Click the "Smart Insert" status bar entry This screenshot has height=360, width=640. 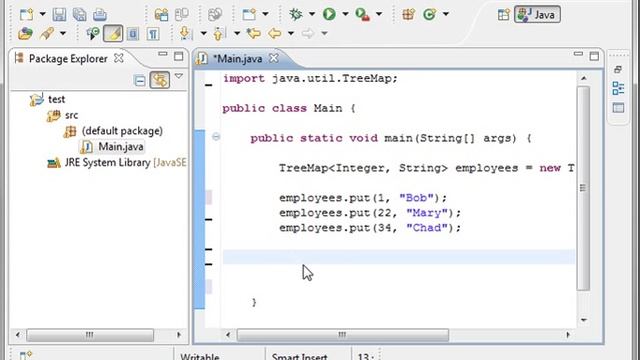pyautogui.click(x=300, y=357)
